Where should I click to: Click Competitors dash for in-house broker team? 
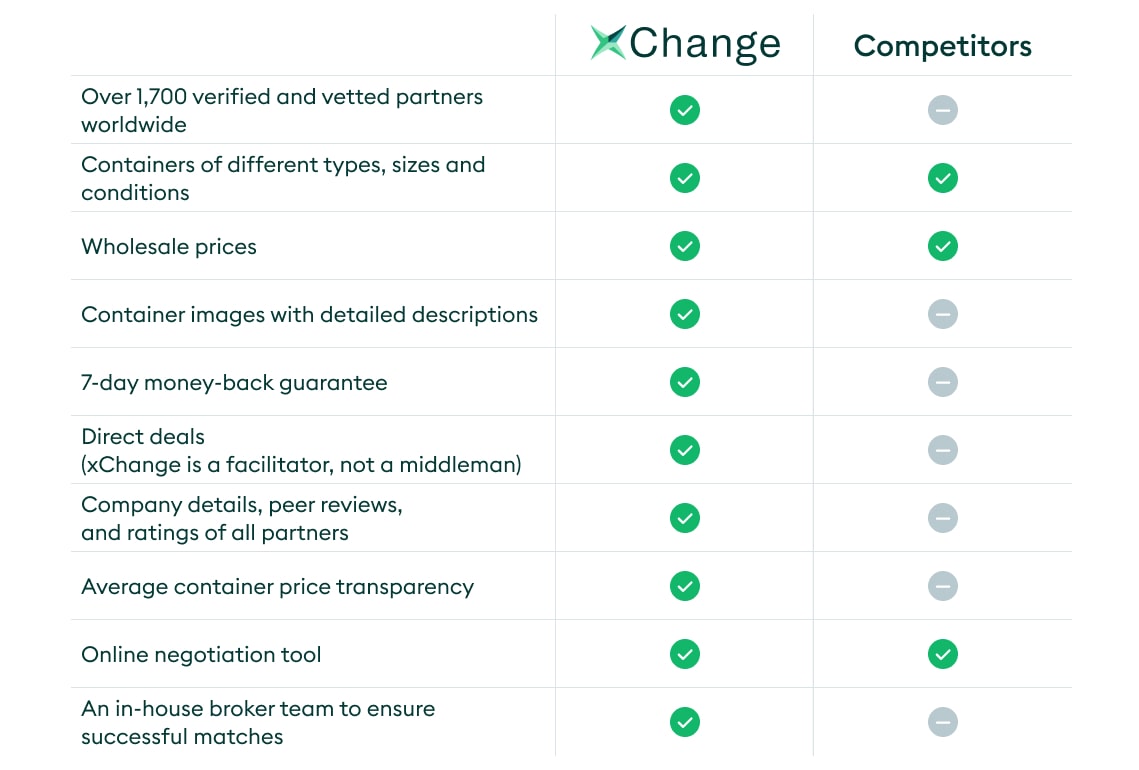click(943, 722)
